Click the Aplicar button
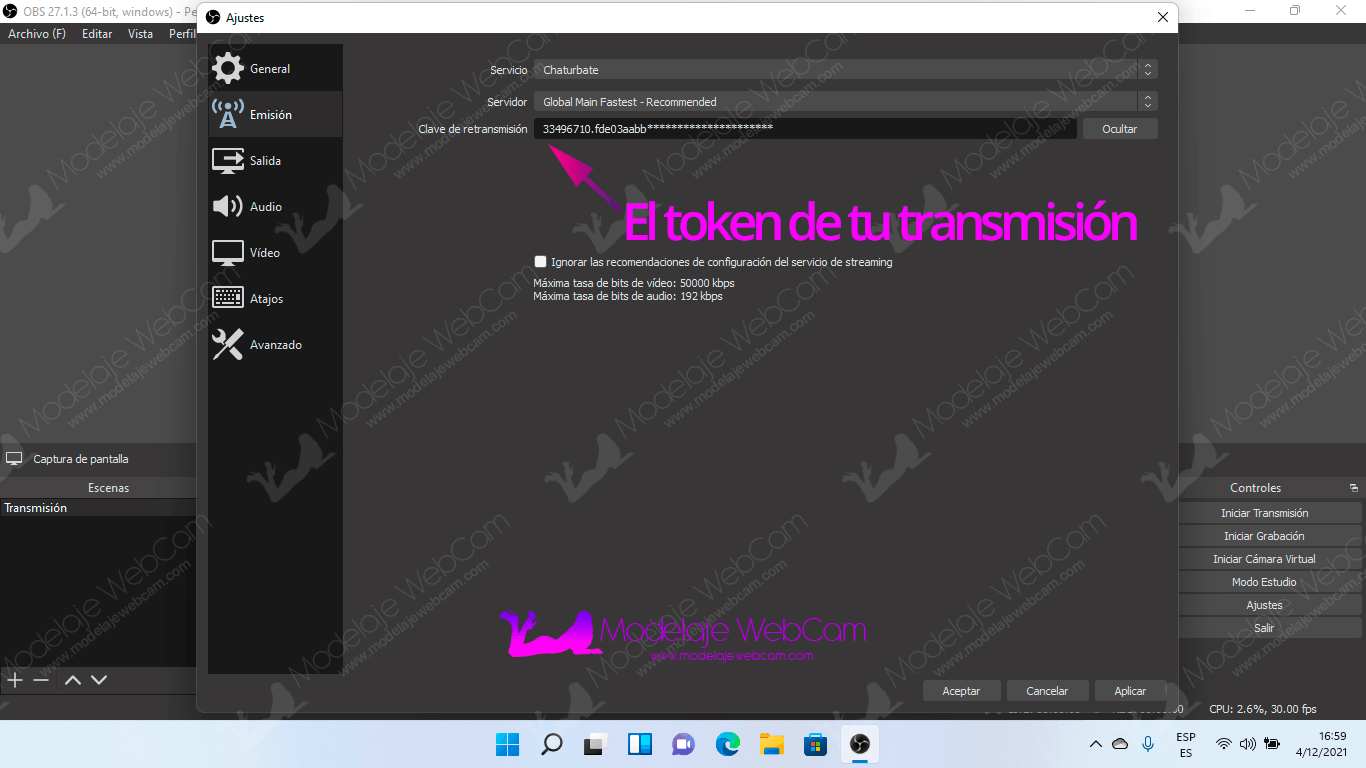The image size is (1366, 768). (1130, 691)
